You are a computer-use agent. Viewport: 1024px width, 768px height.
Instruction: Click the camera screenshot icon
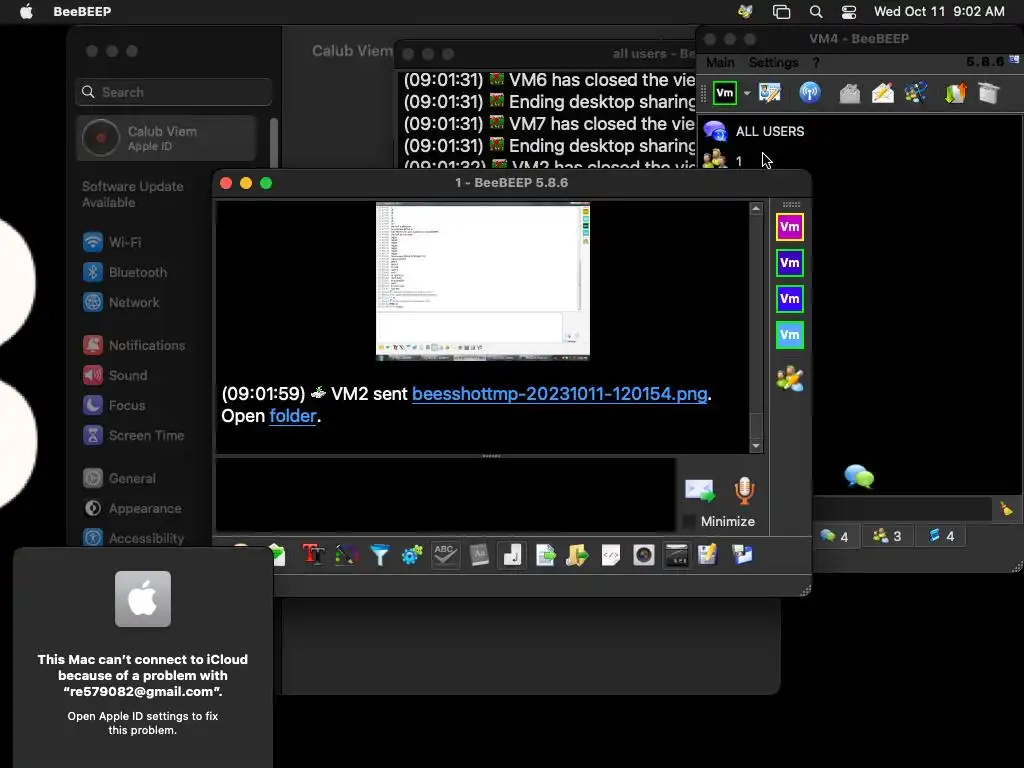point(644,555)
